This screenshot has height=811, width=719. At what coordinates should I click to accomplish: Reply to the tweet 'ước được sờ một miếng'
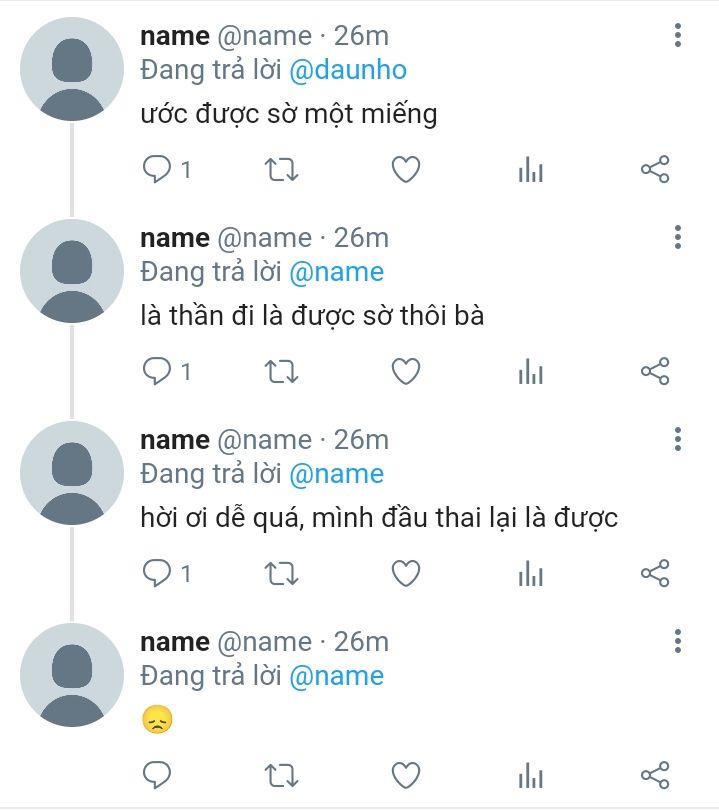pos(156,170)
